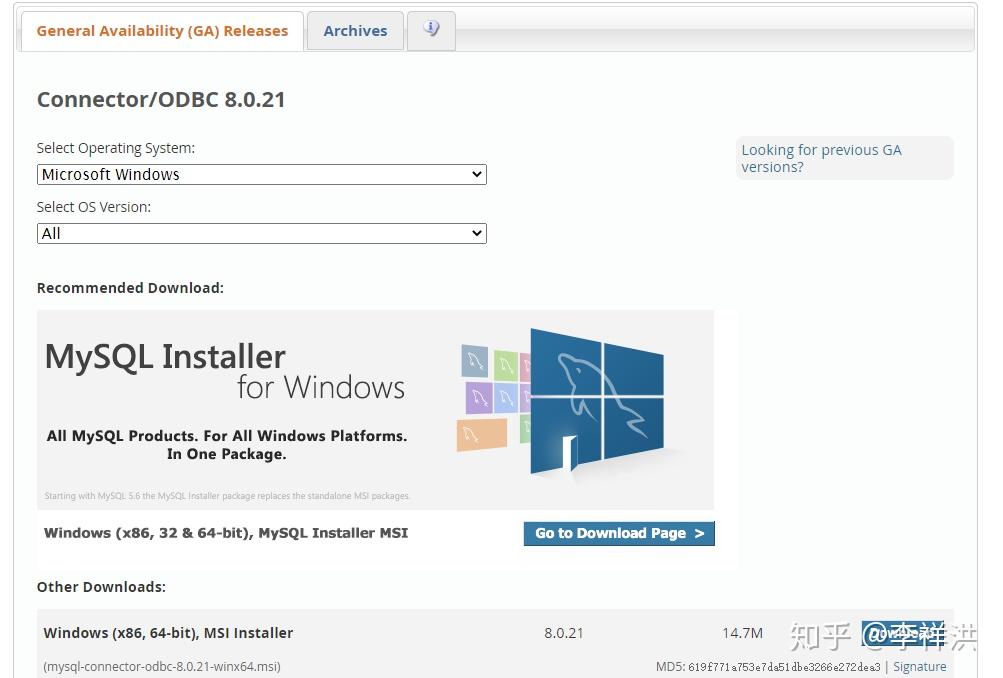Click the Go to Download Page button
This screenshot has height=678, width=1003.
coord(618,533)
